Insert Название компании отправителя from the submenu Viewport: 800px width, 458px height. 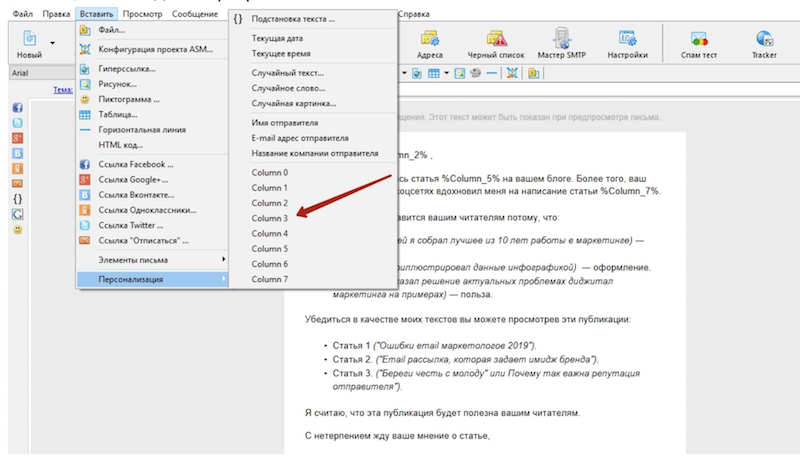coord(313,154)
